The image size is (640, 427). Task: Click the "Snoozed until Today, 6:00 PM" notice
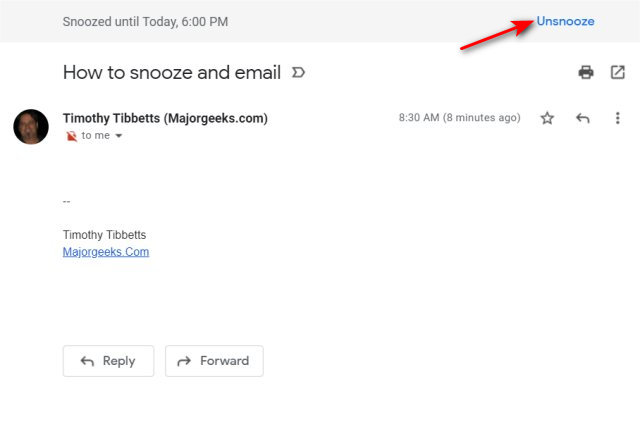click(145, 22)
